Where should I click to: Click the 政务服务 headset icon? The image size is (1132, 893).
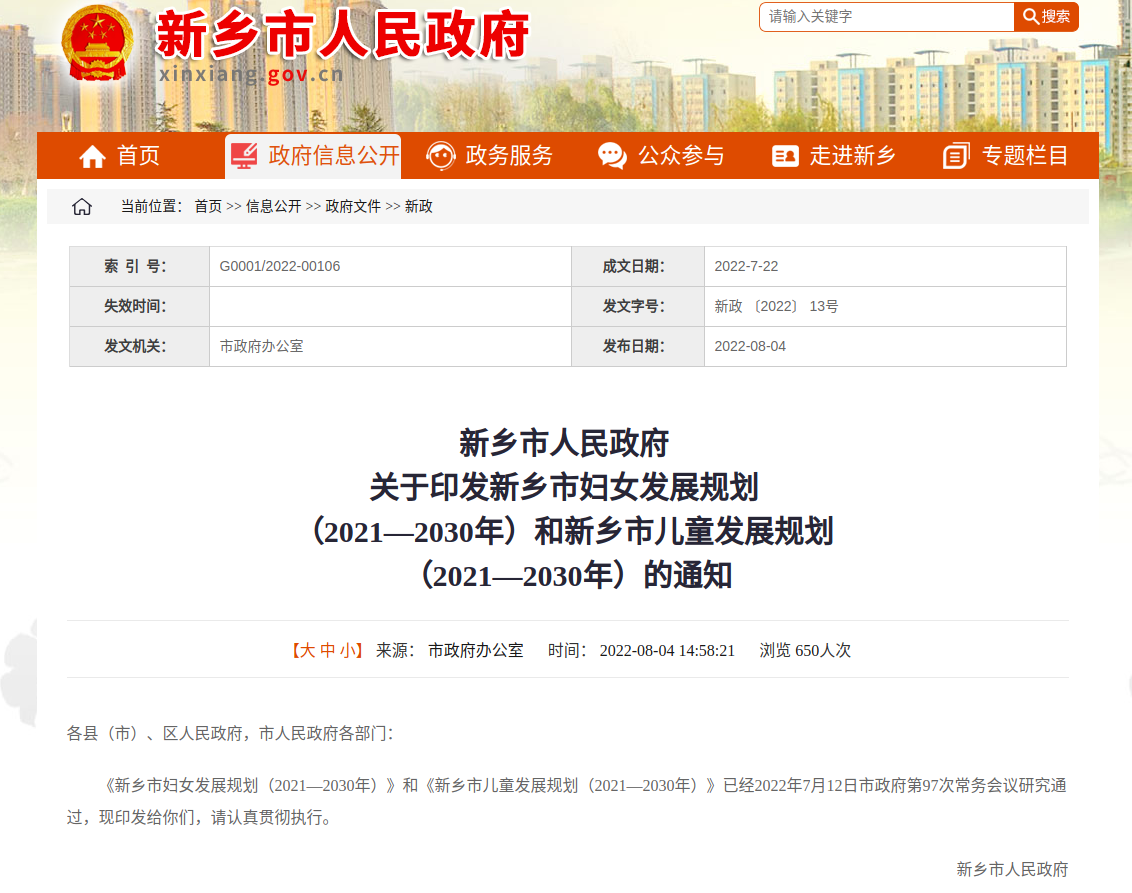(x=440, y=155)
